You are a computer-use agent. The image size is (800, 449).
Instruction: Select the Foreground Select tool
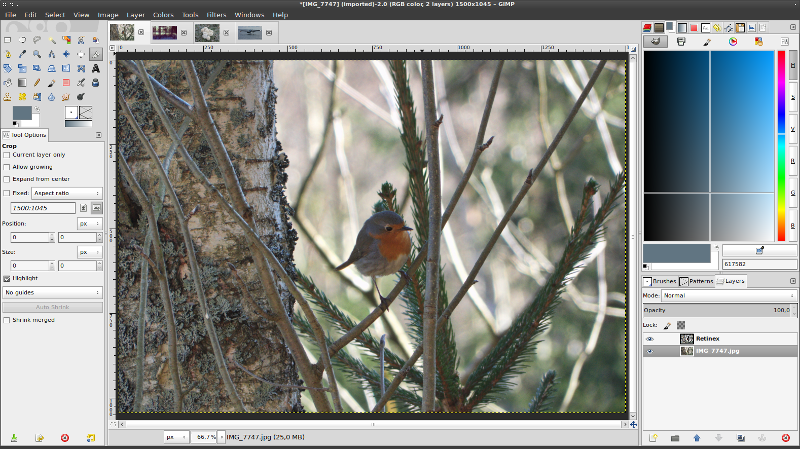click(95, 40)
